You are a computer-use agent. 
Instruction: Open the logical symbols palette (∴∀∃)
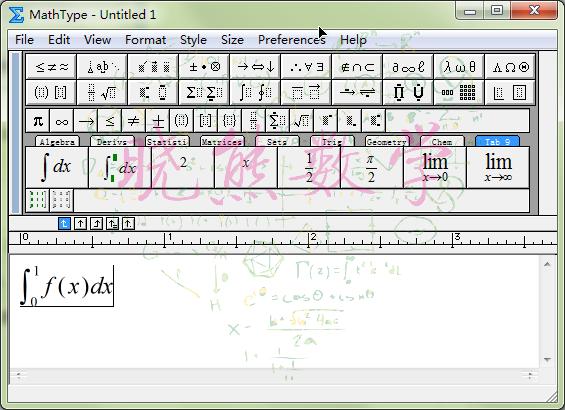[x=306, y=66]
